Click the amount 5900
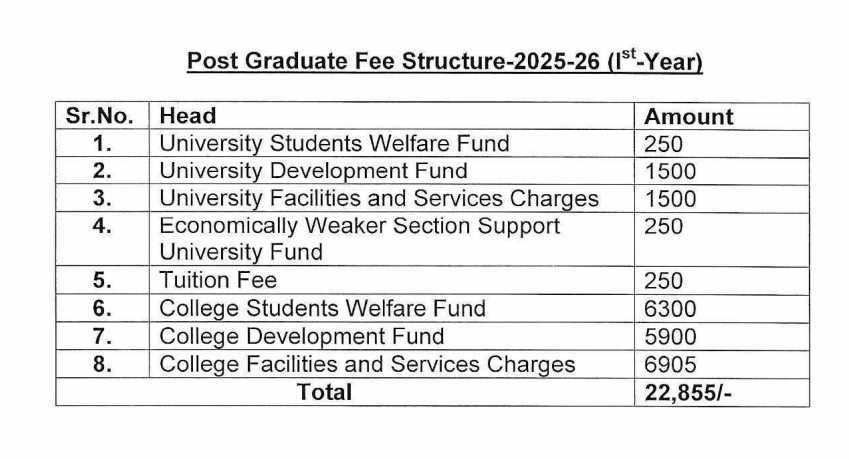This screenshot has height=459, width=849. (x=670, y=336)
